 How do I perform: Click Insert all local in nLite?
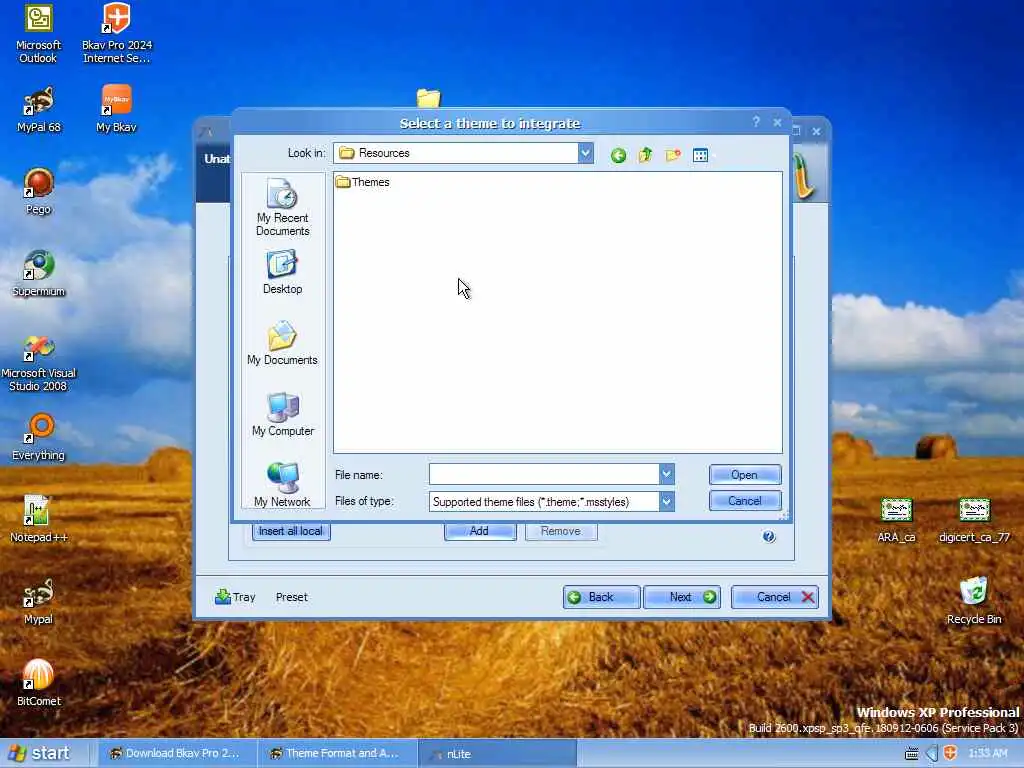[x=291, y=531]
